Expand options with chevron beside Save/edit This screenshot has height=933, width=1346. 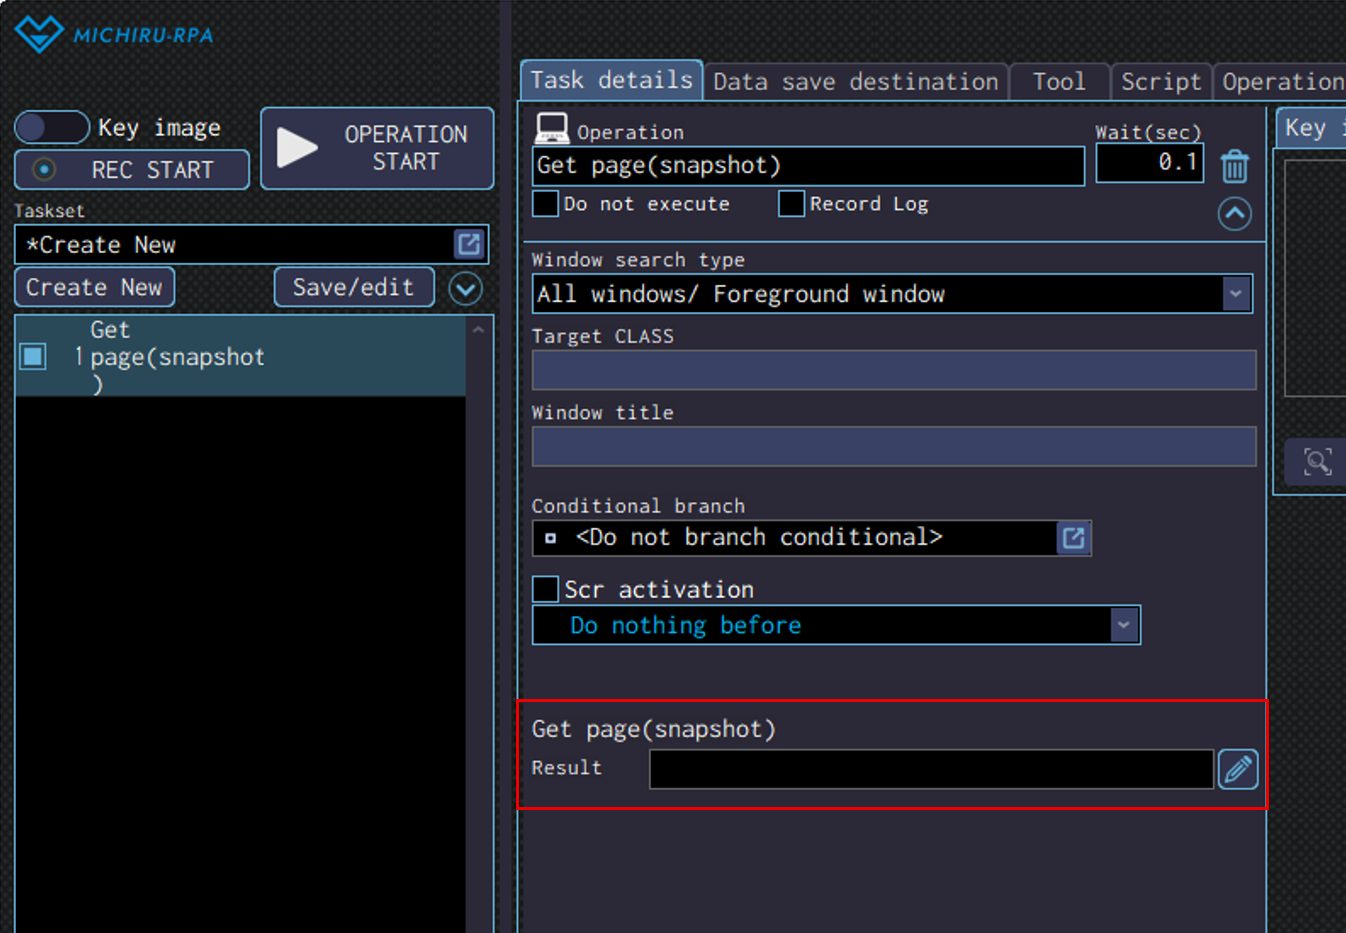pos(465,289)
